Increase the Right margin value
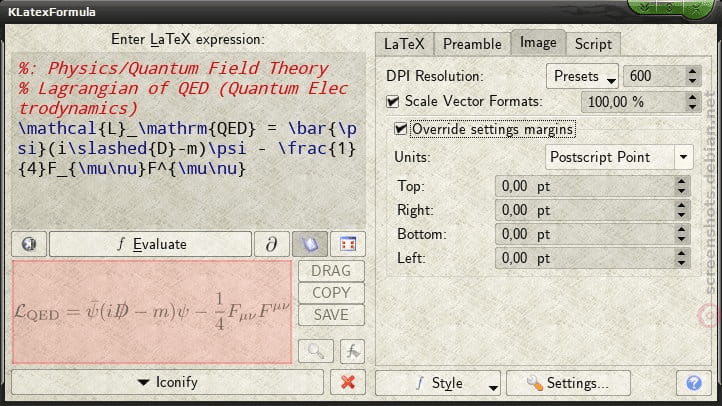The height and width of the screenshot is (406, 722). click(681, 205)
